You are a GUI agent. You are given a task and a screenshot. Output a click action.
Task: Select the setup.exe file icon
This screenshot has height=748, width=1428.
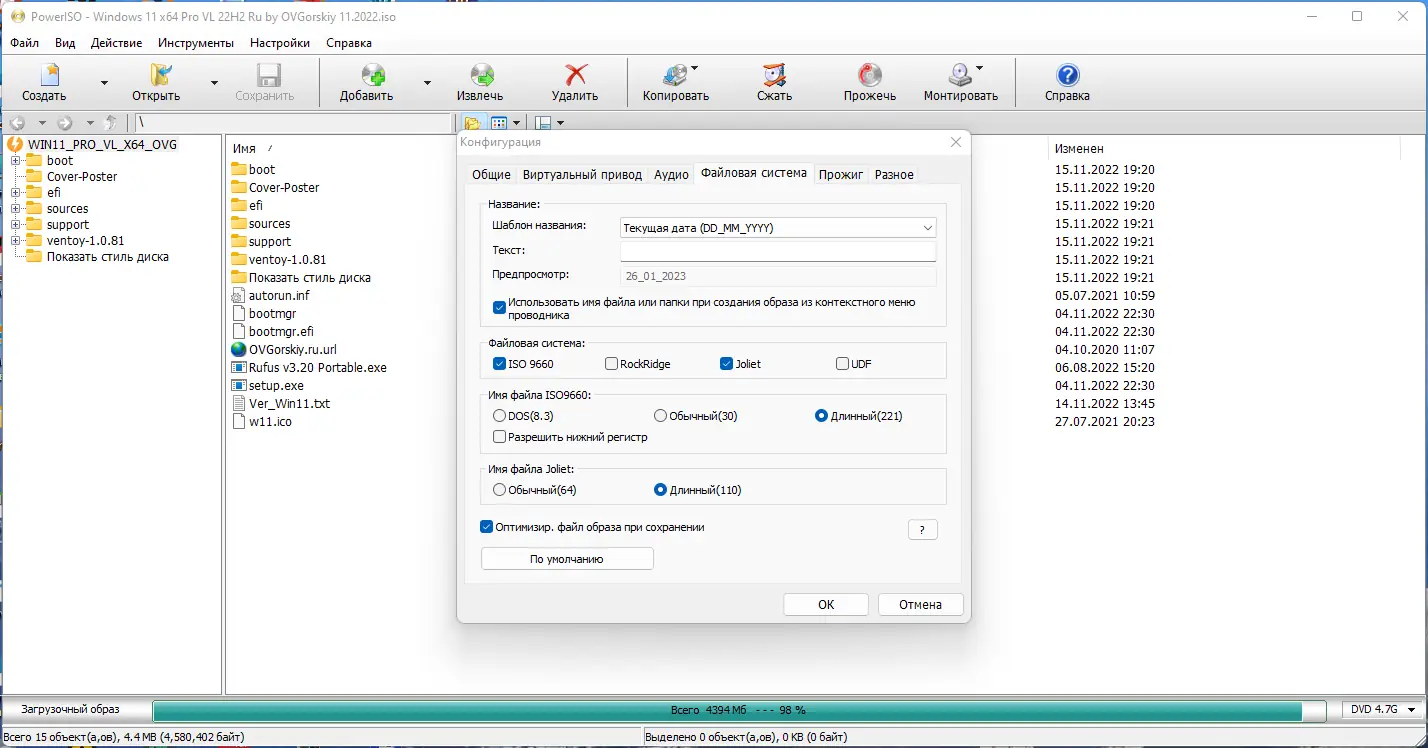pyautogui.click(x=238, y=385)
